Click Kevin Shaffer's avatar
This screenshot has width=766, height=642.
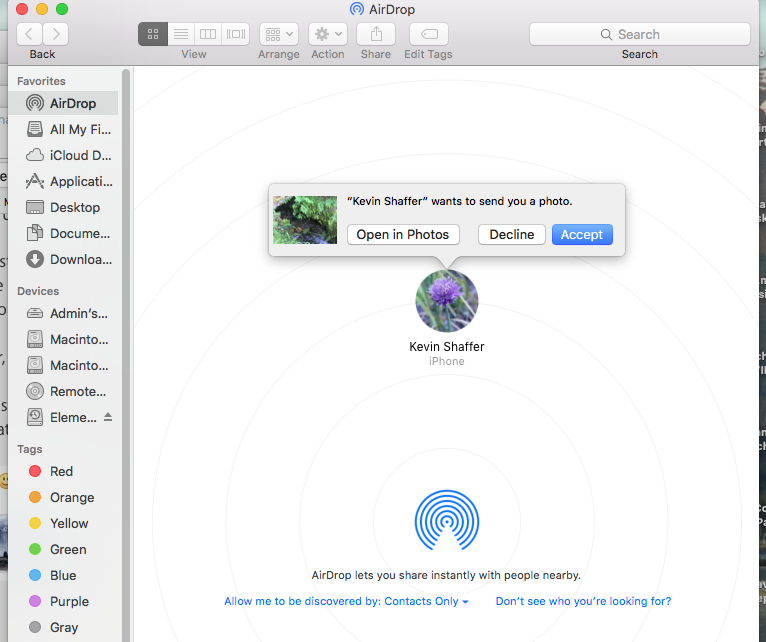click(447, 301)
